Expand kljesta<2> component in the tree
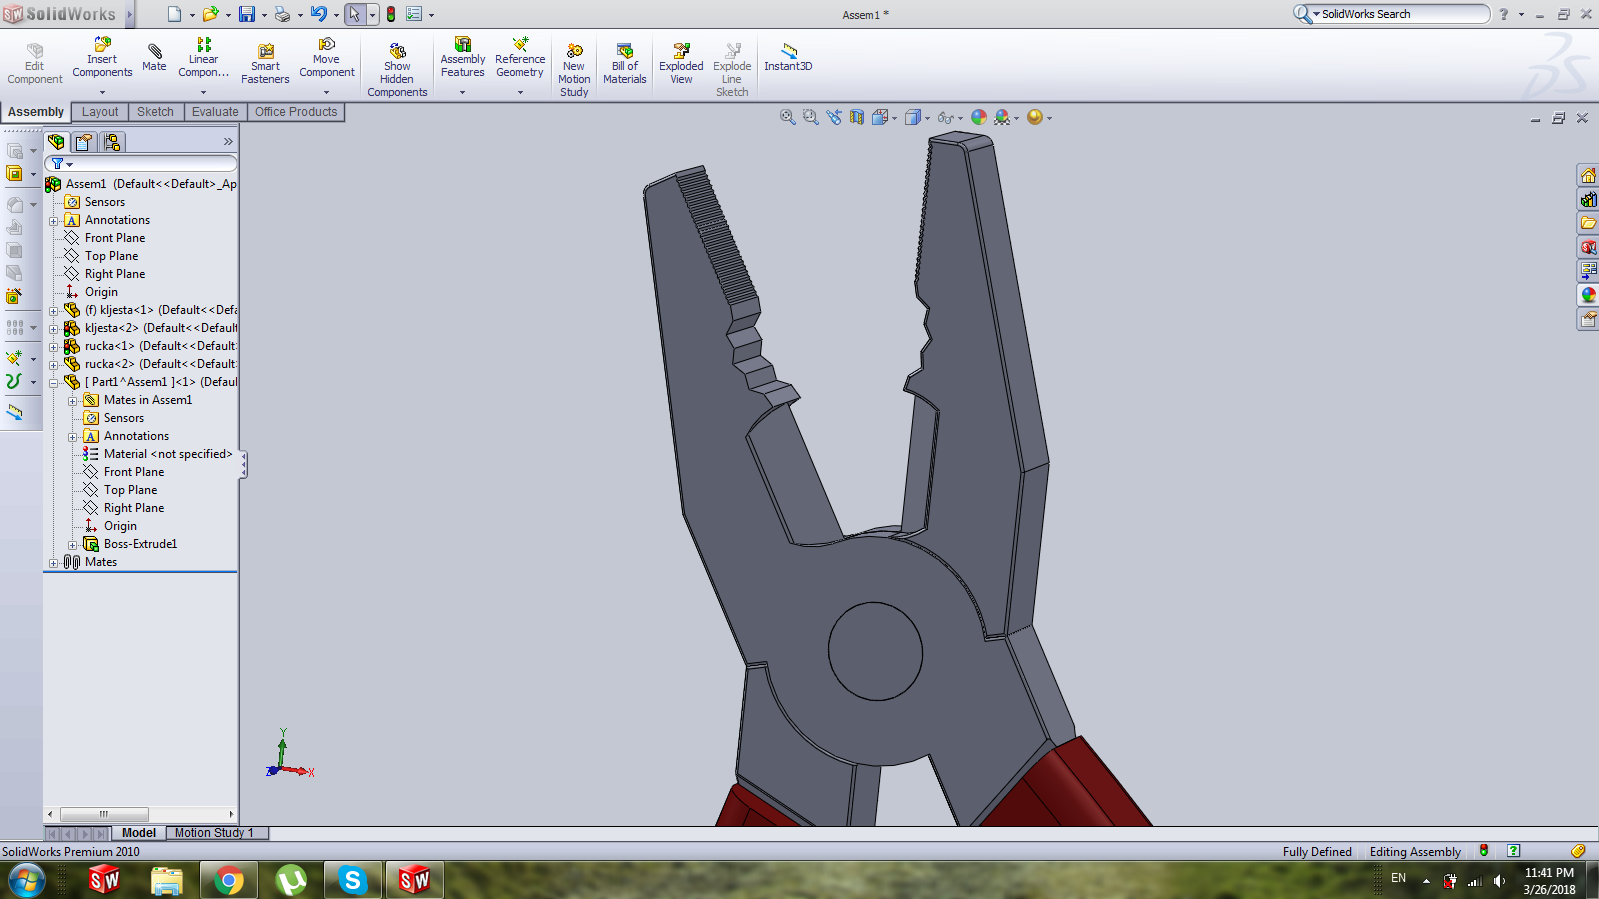This screenshot has width=1599, height=899. click(x=54, y=328)
